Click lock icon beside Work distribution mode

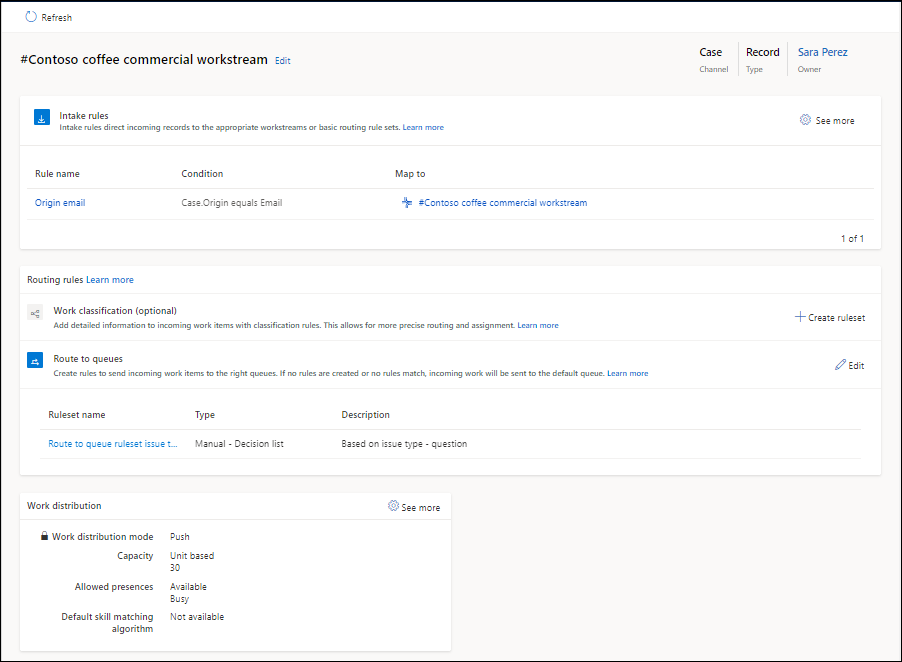(x=43, y=536)
